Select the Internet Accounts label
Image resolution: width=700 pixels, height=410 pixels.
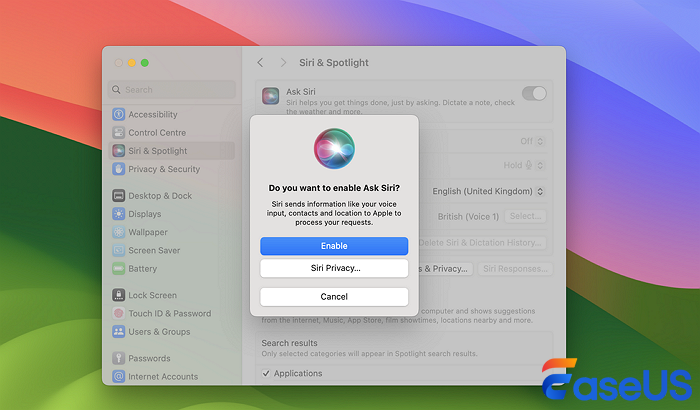click(163, 377)
